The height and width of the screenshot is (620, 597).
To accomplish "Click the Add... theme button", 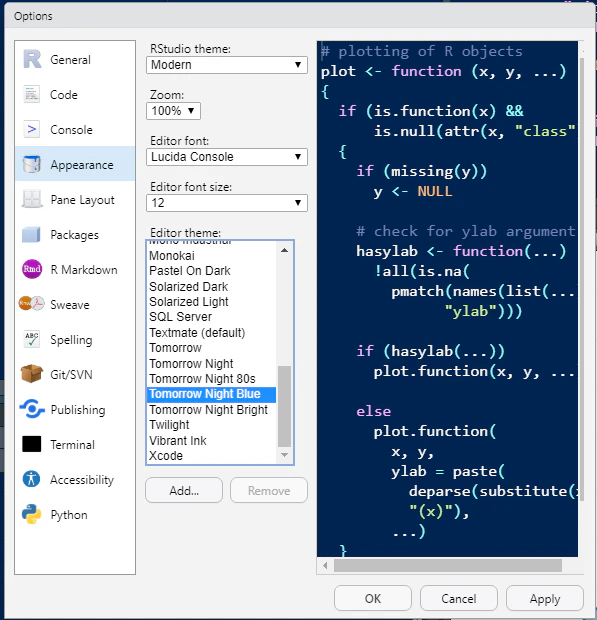I will [x=184, y=490].
